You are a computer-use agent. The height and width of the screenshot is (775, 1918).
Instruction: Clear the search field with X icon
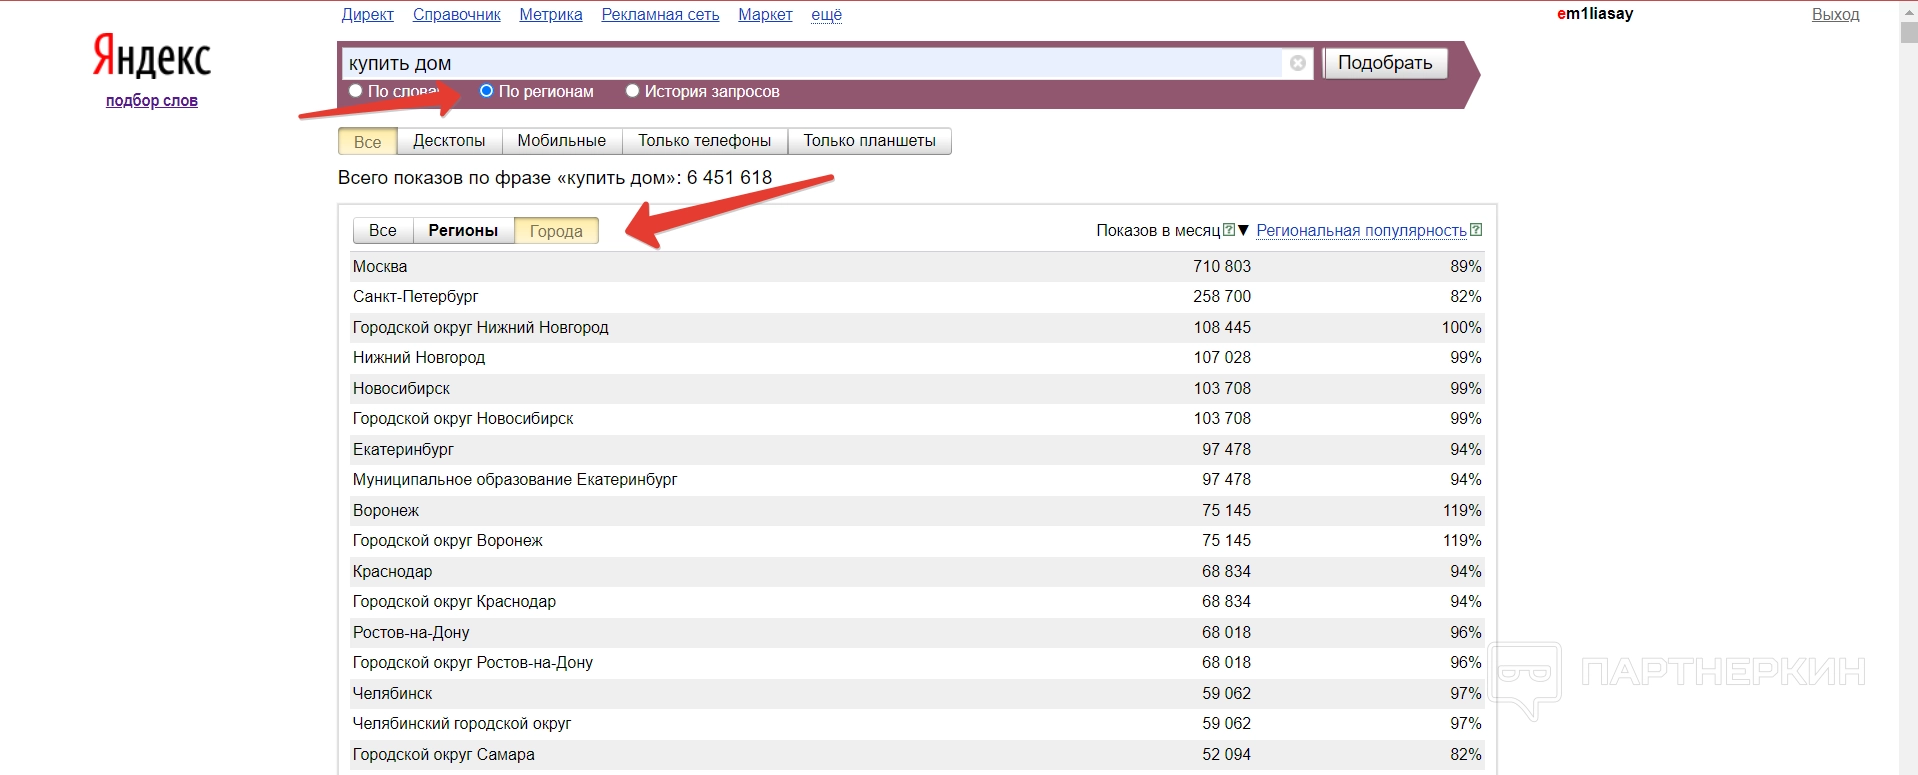(x=1297, y=63)
